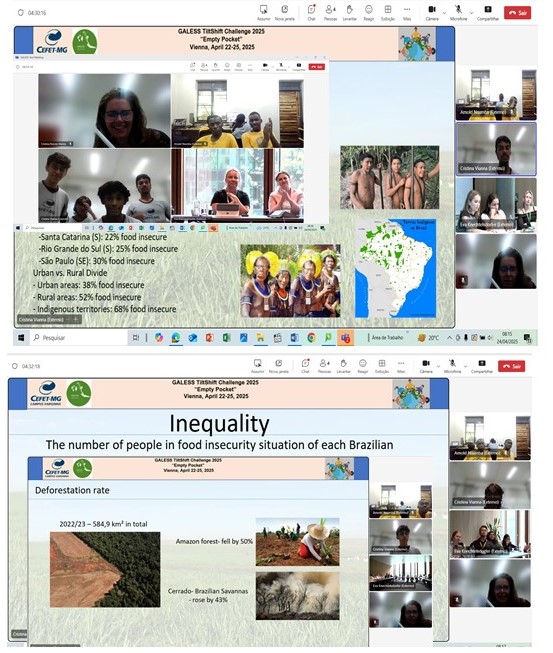The image size is (553, 653).
Task: Click the Windows Start button
Action: coord(21,338)
